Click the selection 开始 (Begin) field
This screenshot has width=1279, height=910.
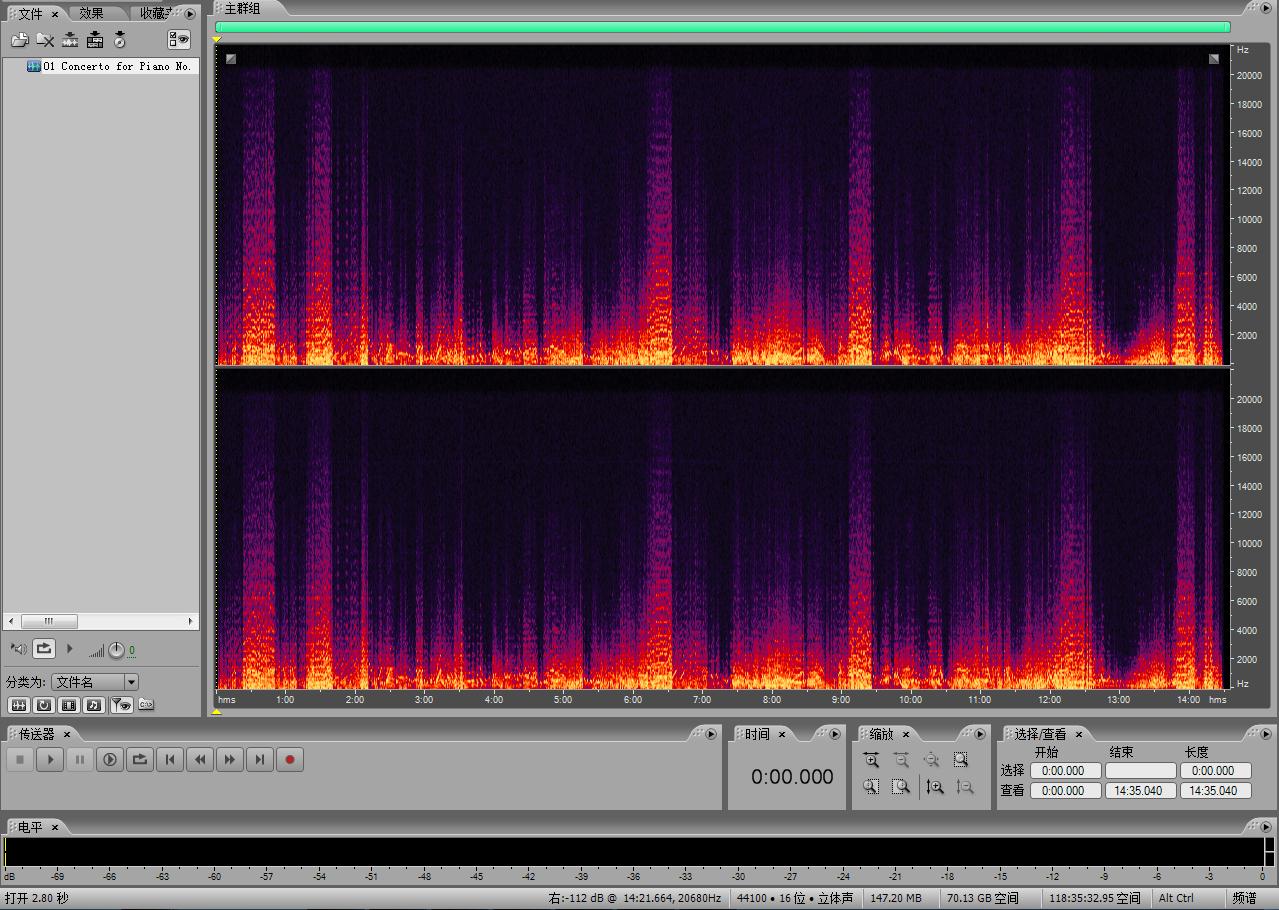pyautogui.click(x=1066, y=771)
